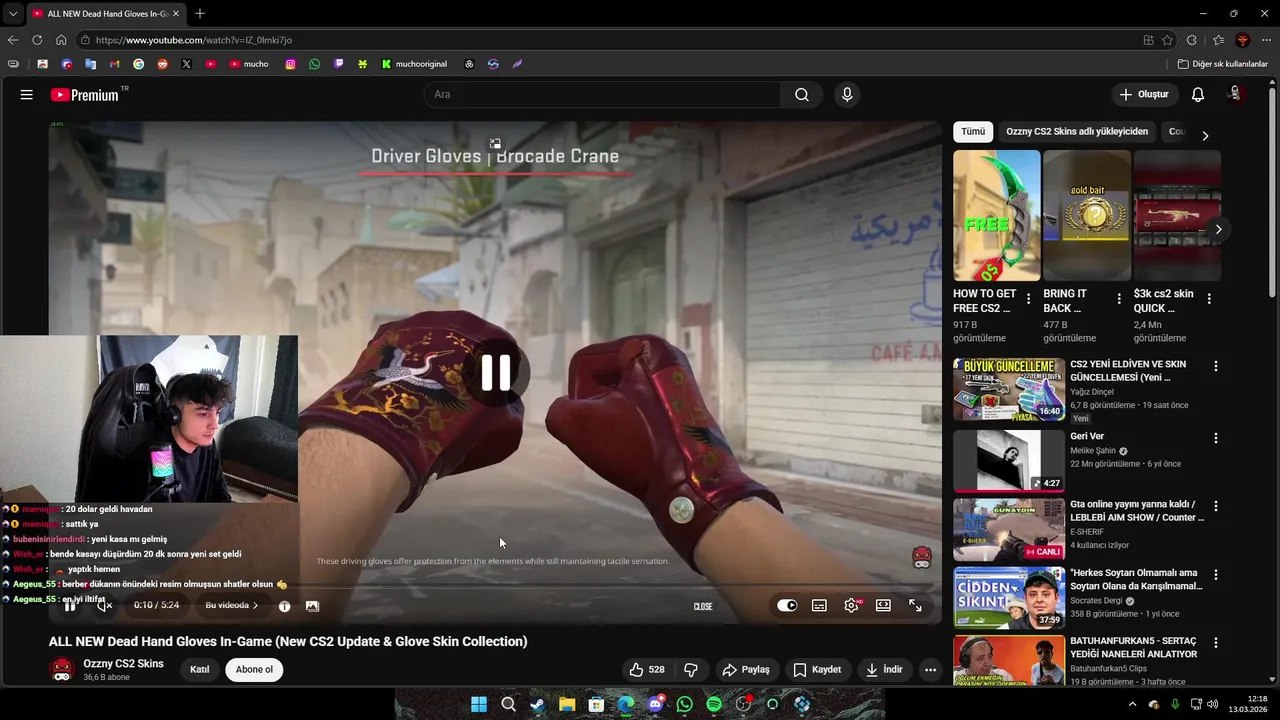Join the channel with Katıl
The width and height of the screenshot is (1280, 720).
click(200, 670)
